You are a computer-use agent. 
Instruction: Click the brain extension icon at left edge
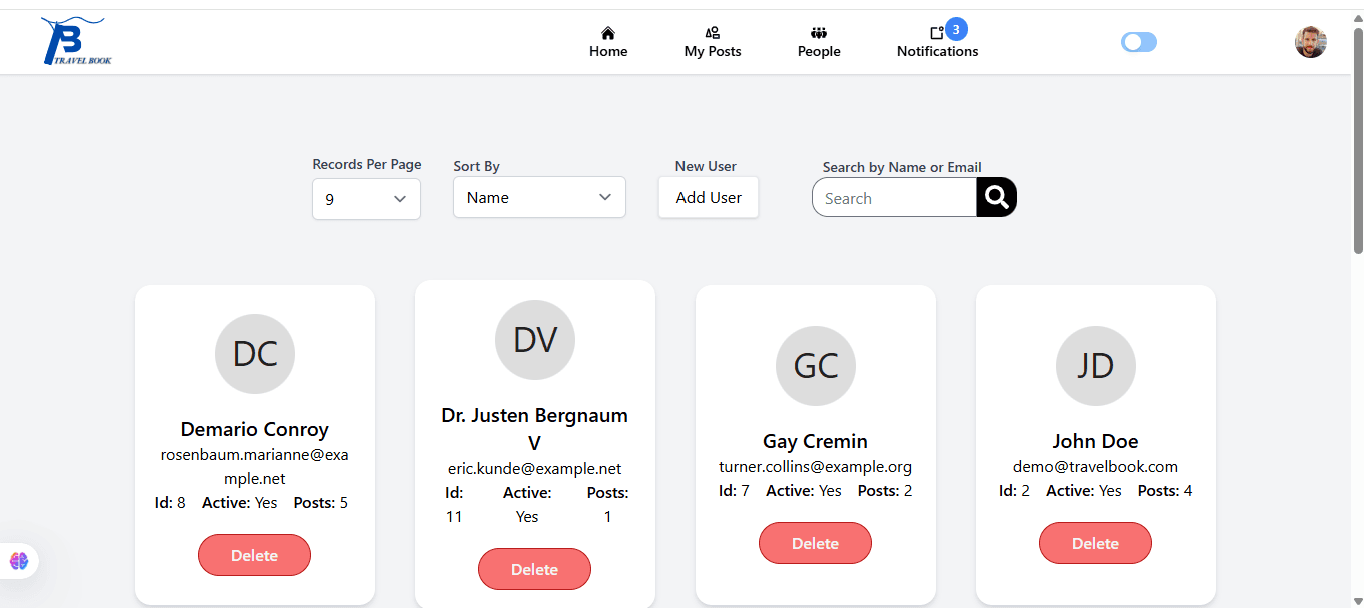coord(19,561)
